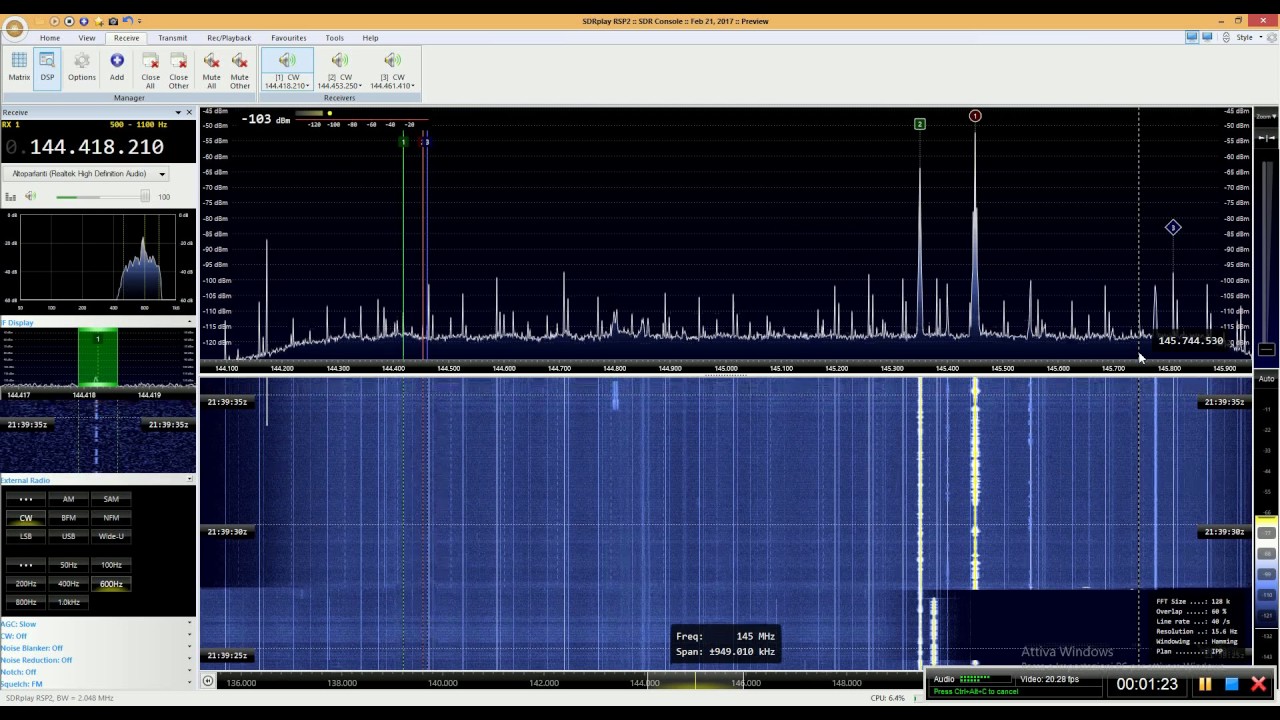Open receiver 3 CW 144.461.410 dropdown
Screen dimensions: 1280x720
[x=392, y=81]
